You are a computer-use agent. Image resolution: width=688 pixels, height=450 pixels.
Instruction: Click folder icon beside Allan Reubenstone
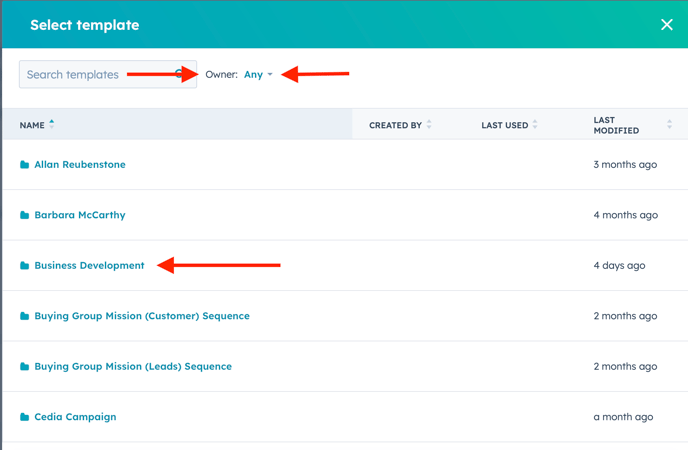click(25, 165)
